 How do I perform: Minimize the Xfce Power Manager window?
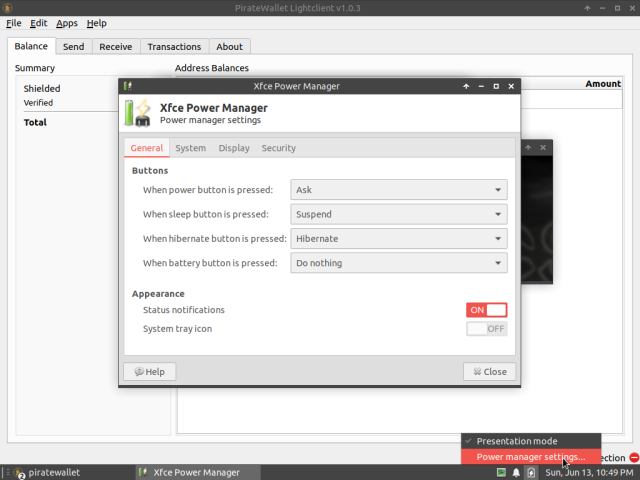pos(481,86)
